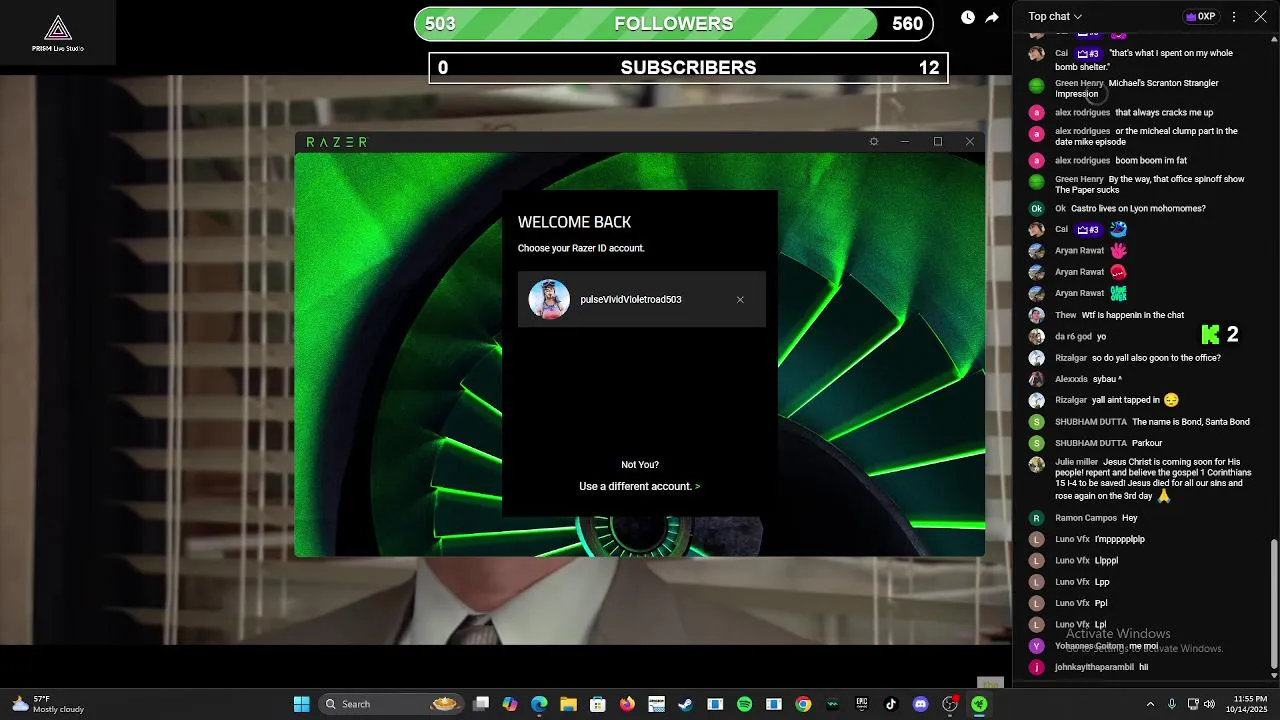This screenshot has width=1280, height=720.
Task: Launch Copilot from the taskbar
Action: point(510,704)
